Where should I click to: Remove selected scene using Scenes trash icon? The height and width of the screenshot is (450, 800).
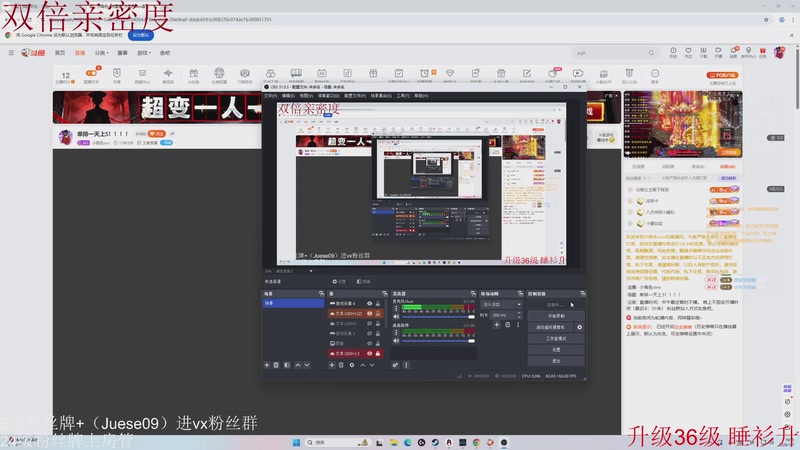[x=276, y=365]
